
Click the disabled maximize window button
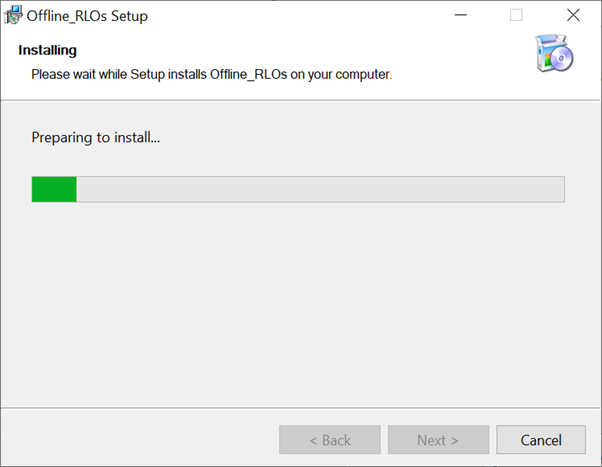click(x=516, y=16)
